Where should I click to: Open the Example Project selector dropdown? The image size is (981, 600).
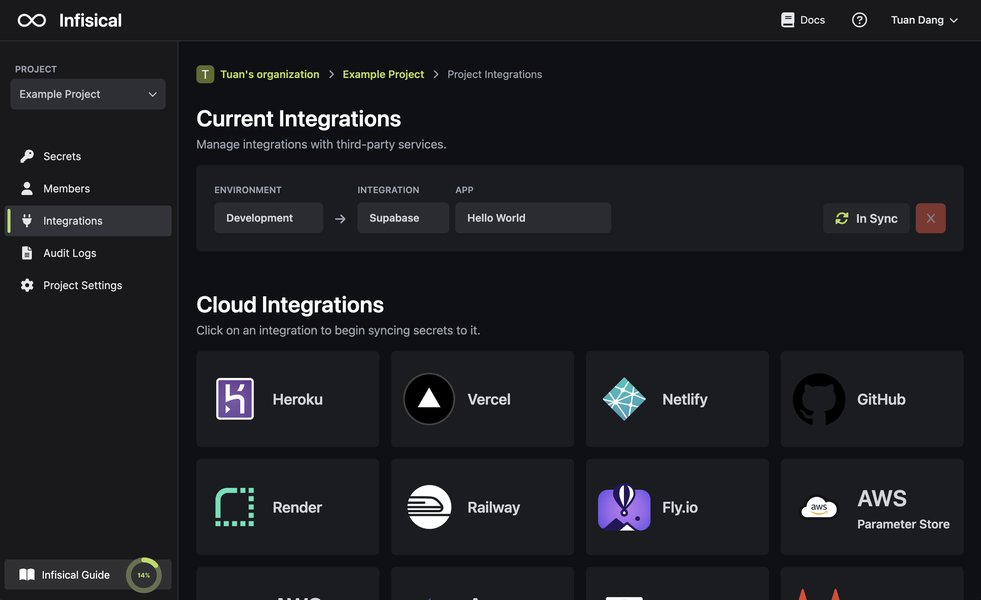point(88,94)
